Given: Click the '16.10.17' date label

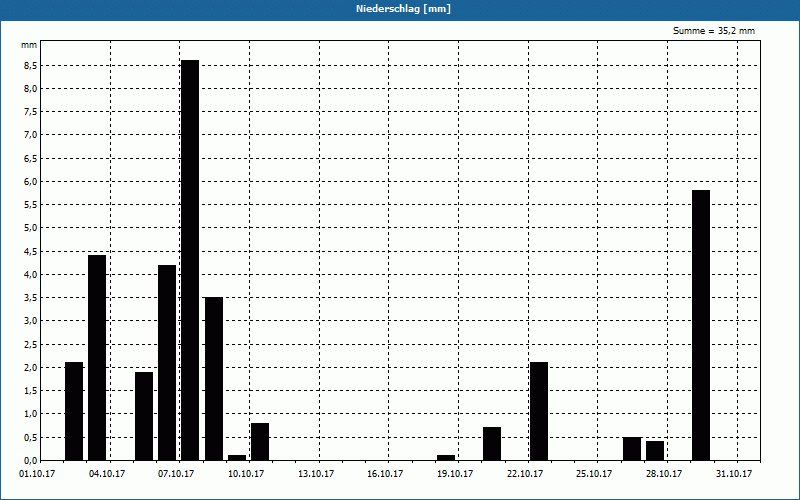Looking at the screenshot, I should tap(385, 474).
